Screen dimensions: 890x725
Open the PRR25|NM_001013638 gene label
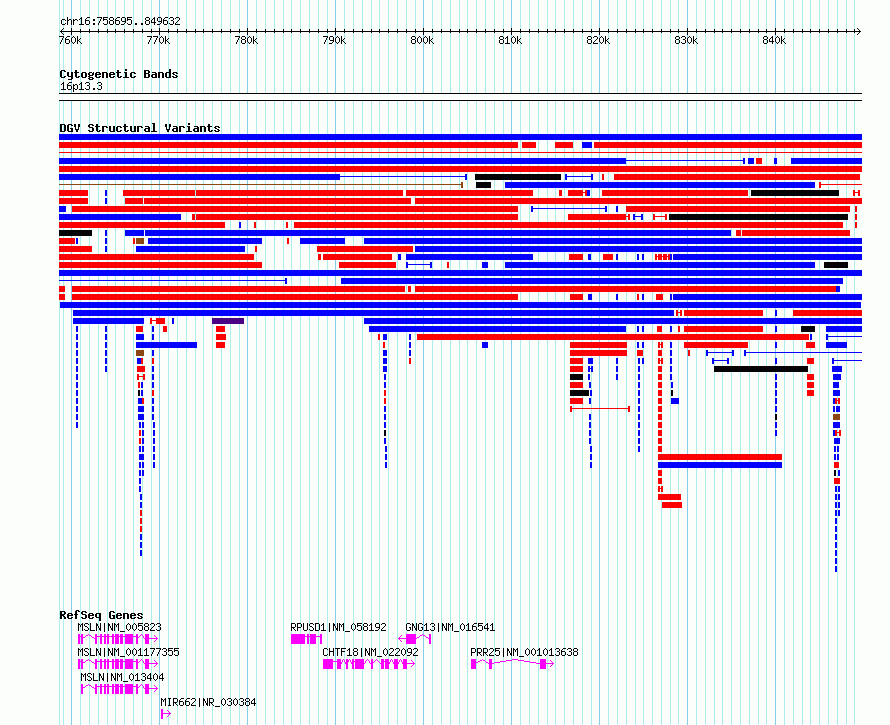pyautogui.click(x=524, y=652)
